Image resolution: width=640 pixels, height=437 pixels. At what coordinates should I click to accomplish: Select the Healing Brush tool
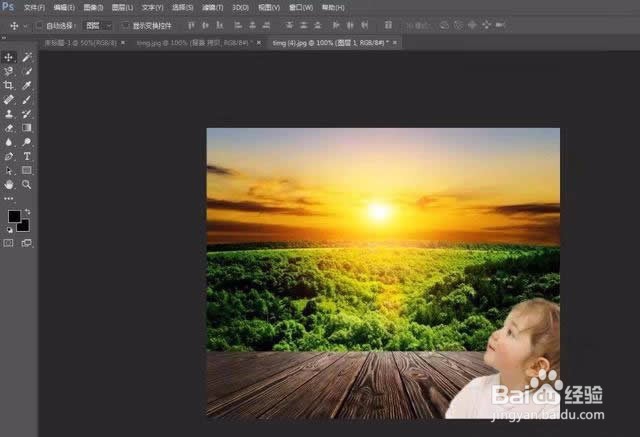9,100
